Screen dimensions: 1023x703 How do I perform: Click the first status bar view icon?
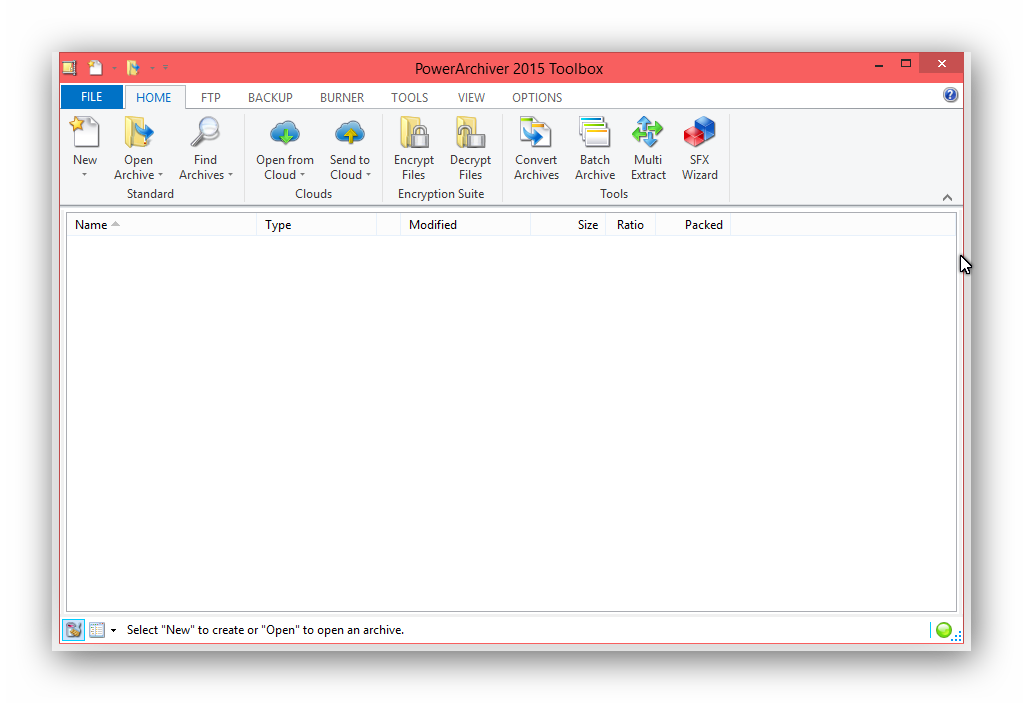73,630
